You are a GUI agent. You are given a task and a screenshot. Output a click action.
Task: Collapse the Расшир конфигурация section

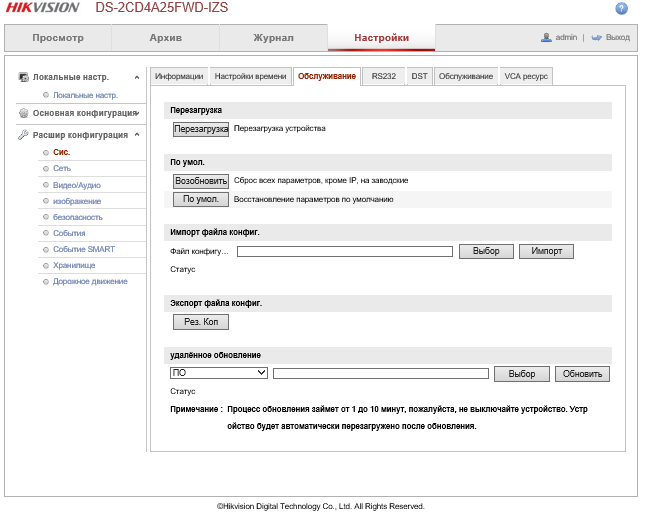[136, 135]
